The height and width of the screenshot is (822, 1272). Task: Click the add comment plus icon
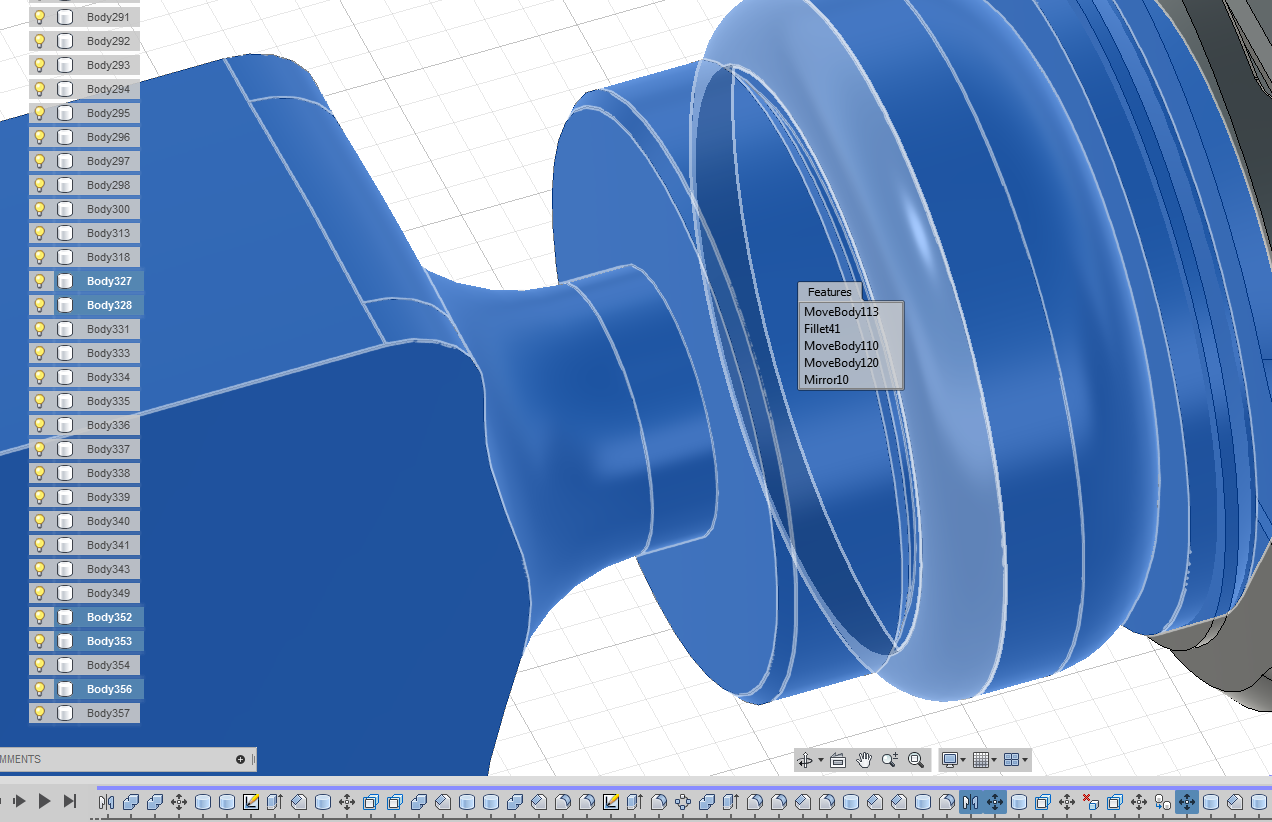tap(240, 759)
